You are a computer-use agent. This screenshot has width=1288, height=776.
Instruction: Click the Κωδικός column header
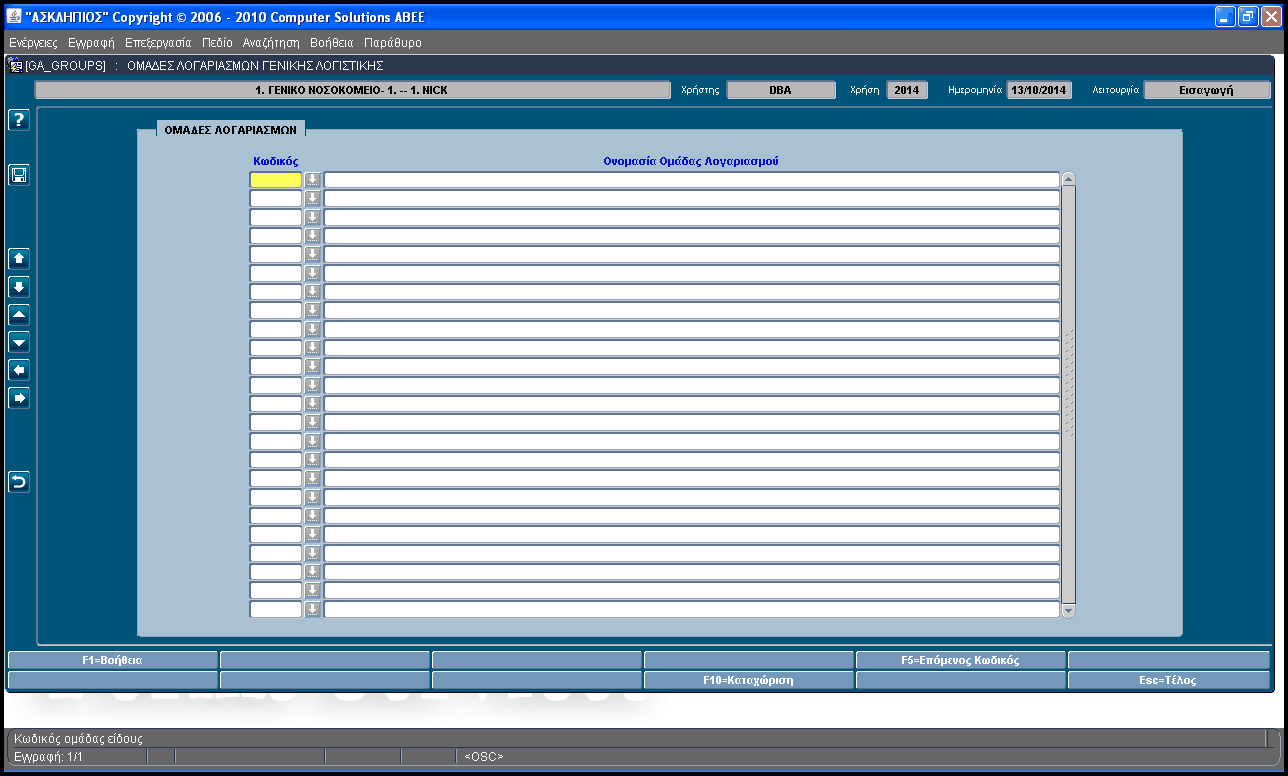(x=276, y=161)
